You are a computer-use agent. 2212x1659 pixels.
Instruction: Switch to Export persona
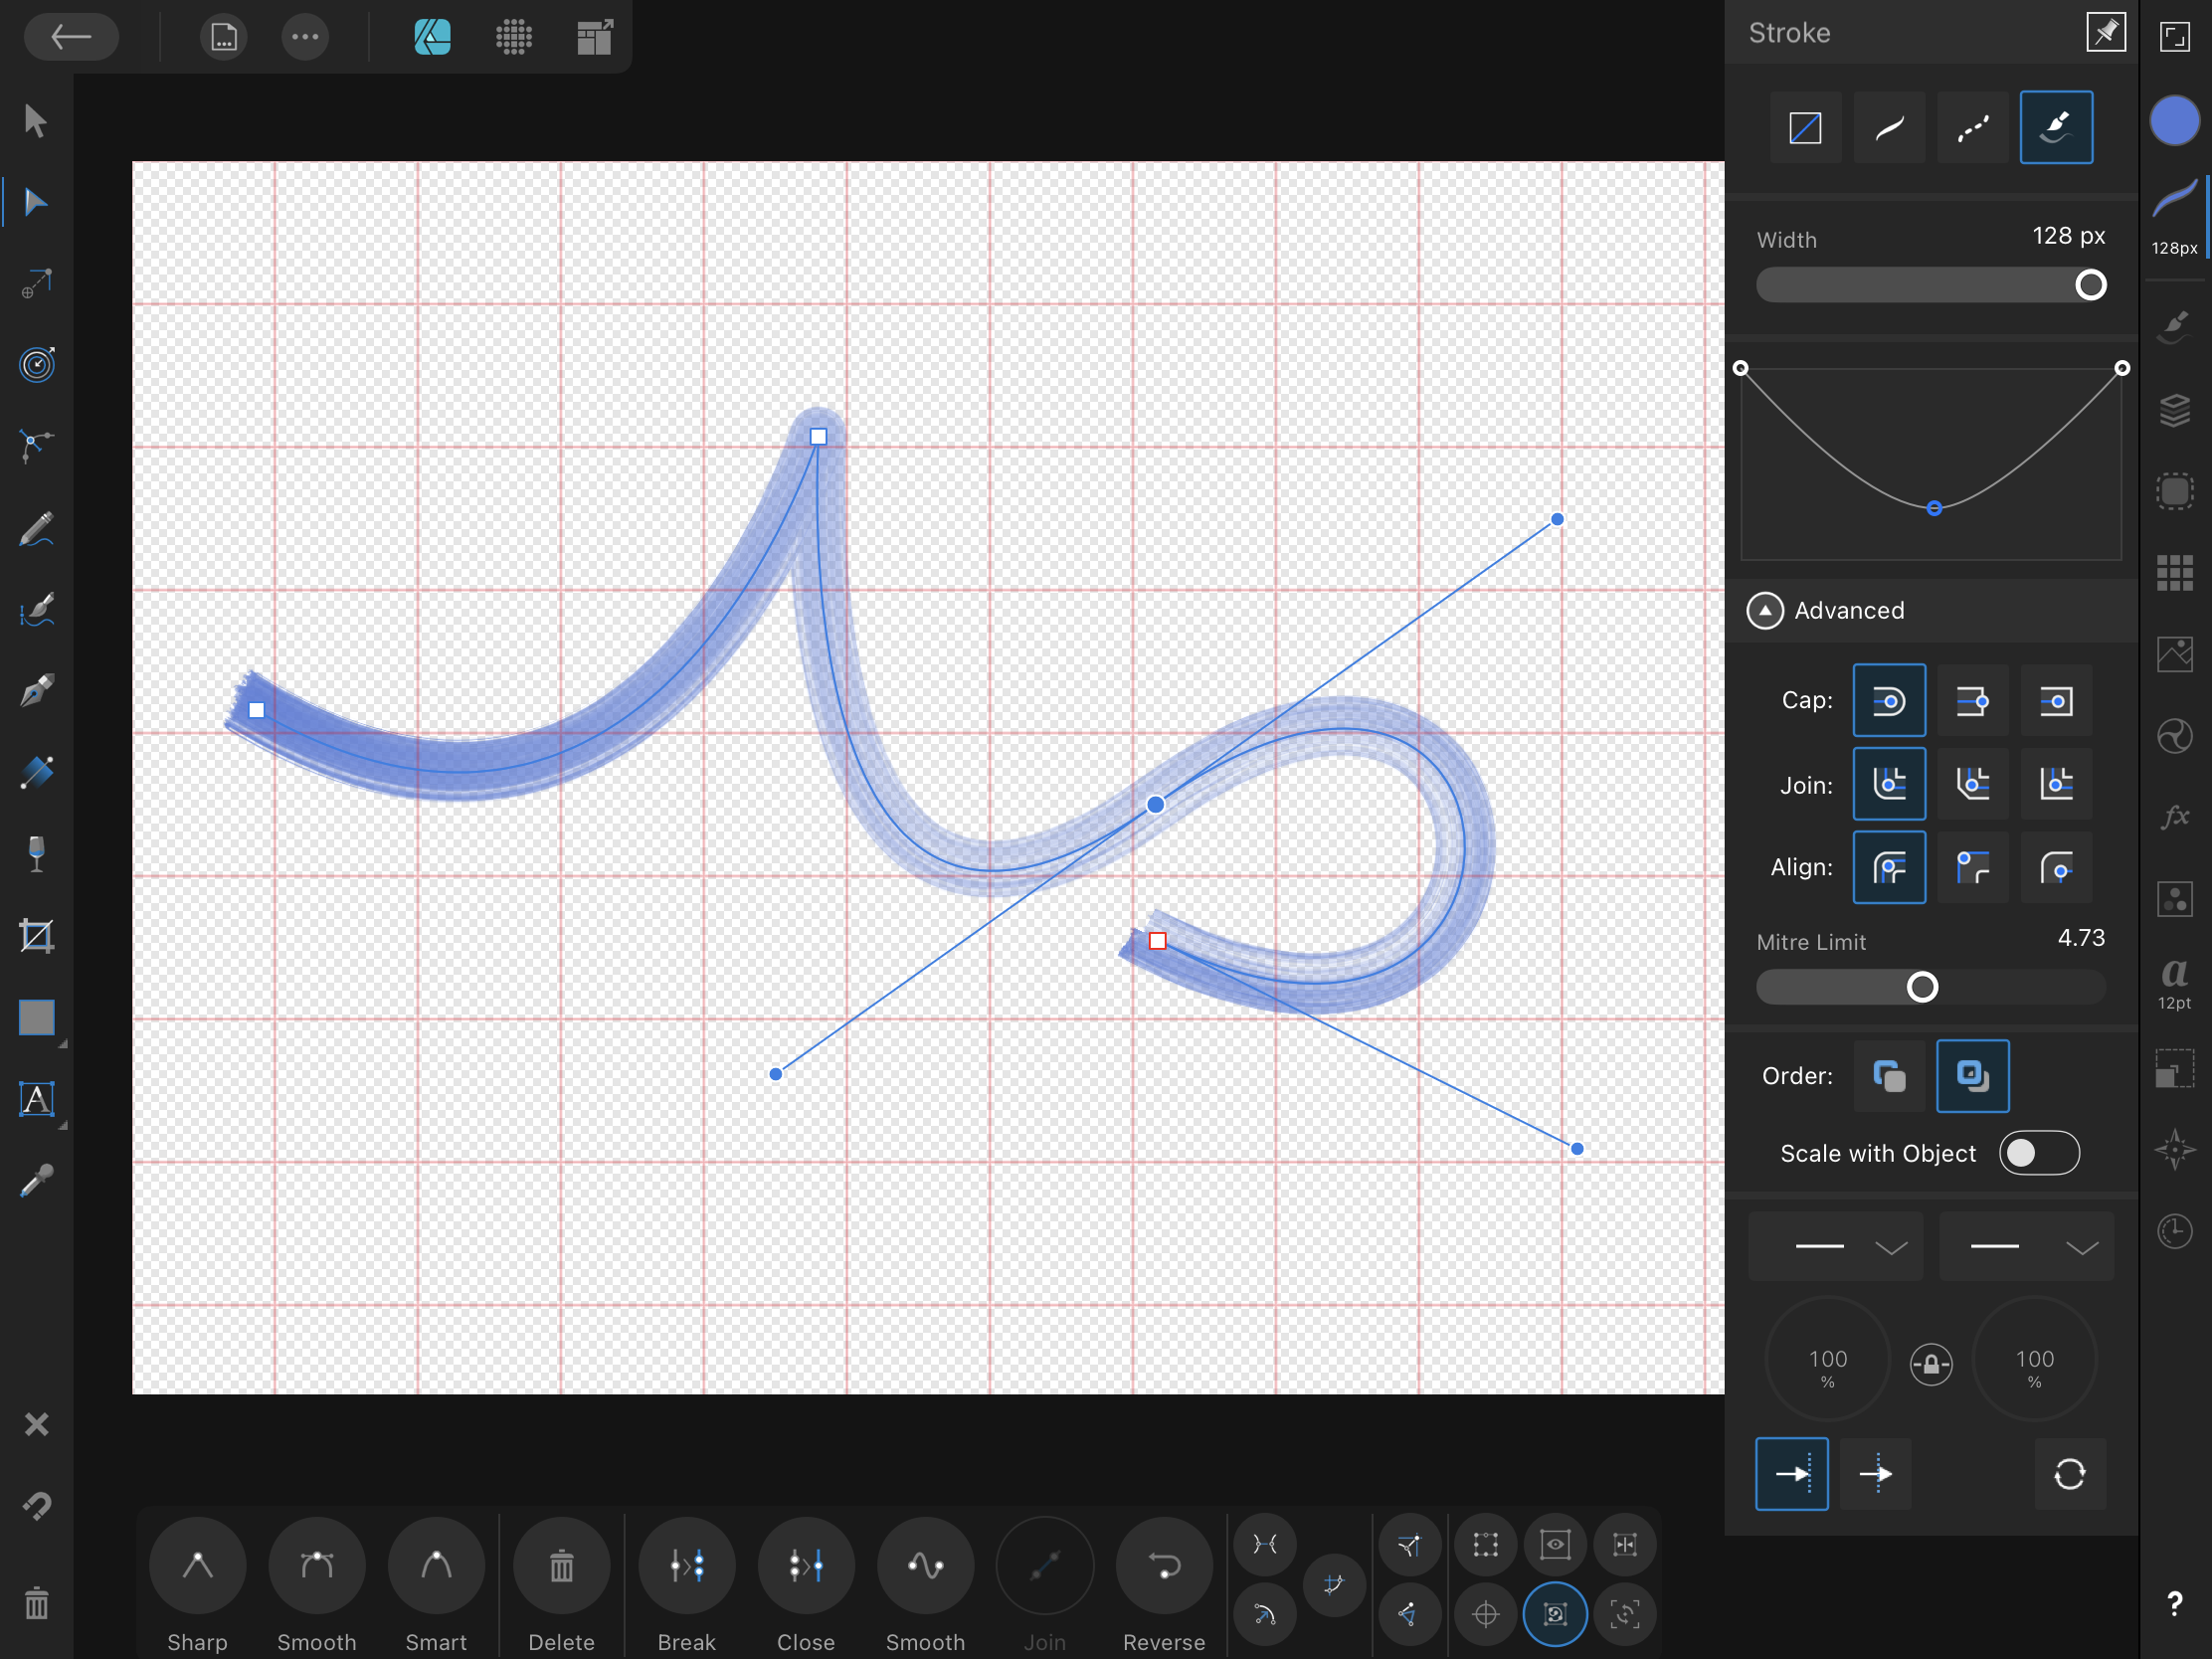595,37
